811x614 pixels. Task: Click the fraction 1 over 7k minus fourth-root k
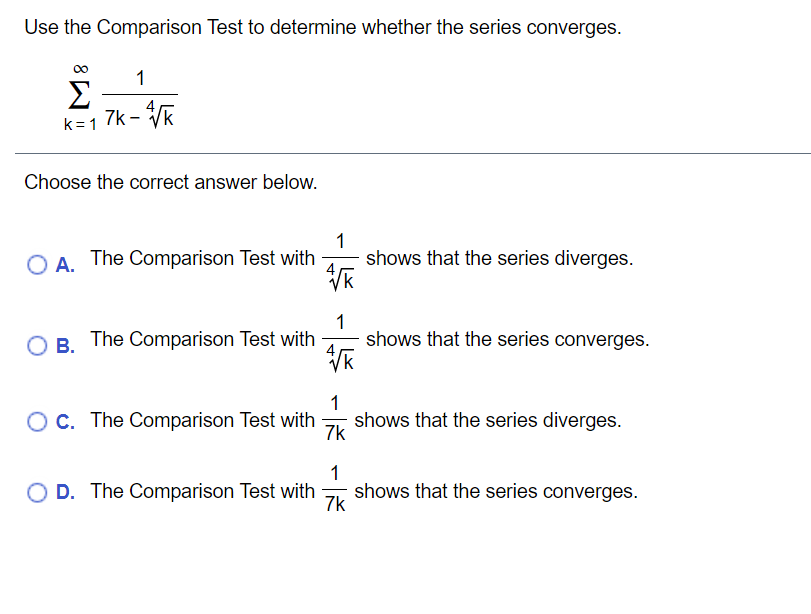(138, 98)
